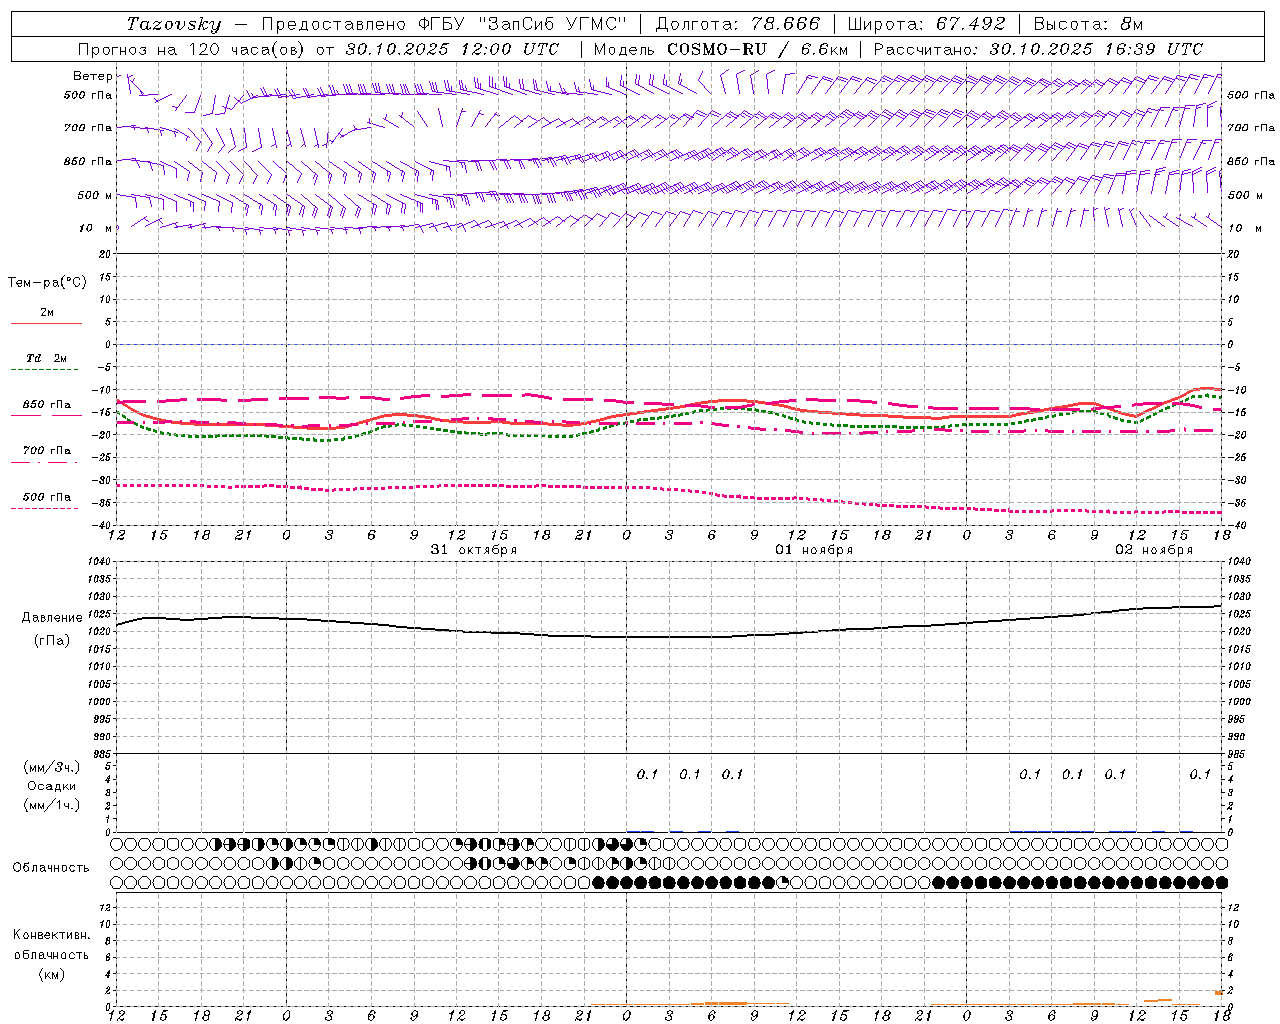Image resolution: width=1280 pixels, height=1024 pixels.
Task: Click 'Рассчитано: 30.10.2025 16:39 UTC' timestamp
Action: 1038,49
